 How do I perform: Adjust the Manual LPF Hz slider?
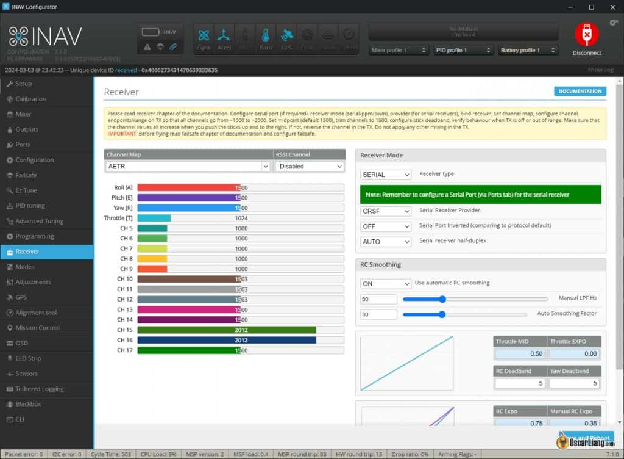tap(475, 299)
